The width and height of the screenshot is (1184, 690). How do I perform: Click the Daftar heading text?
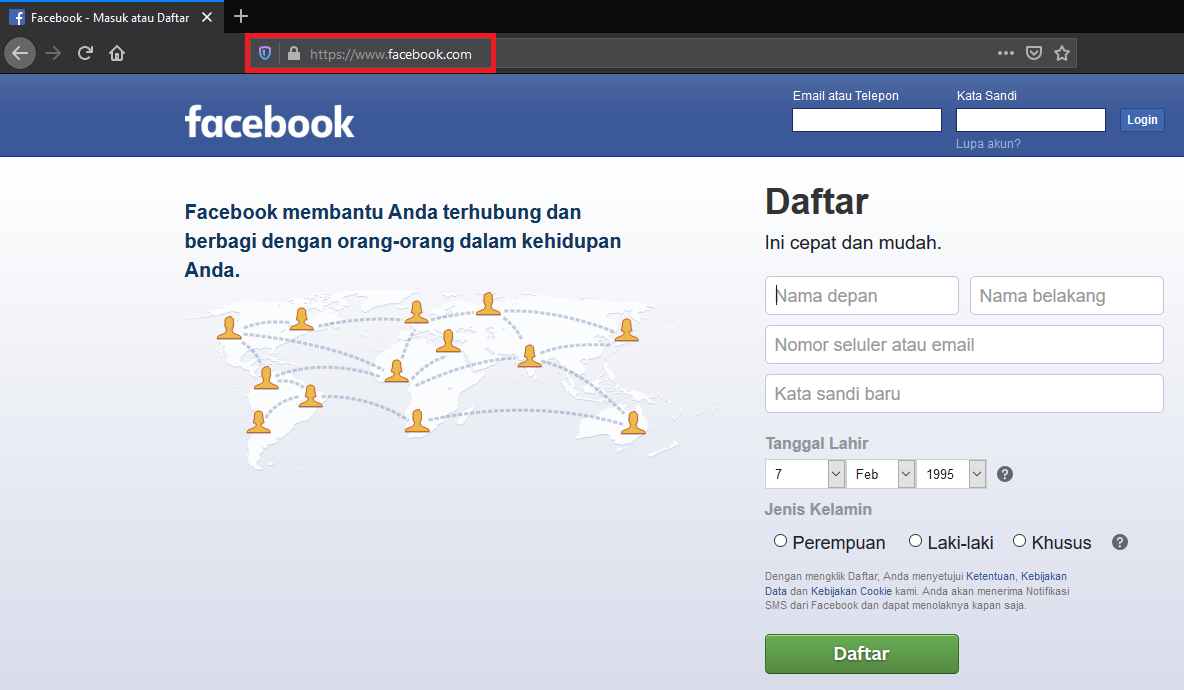(x=816, y=202)
